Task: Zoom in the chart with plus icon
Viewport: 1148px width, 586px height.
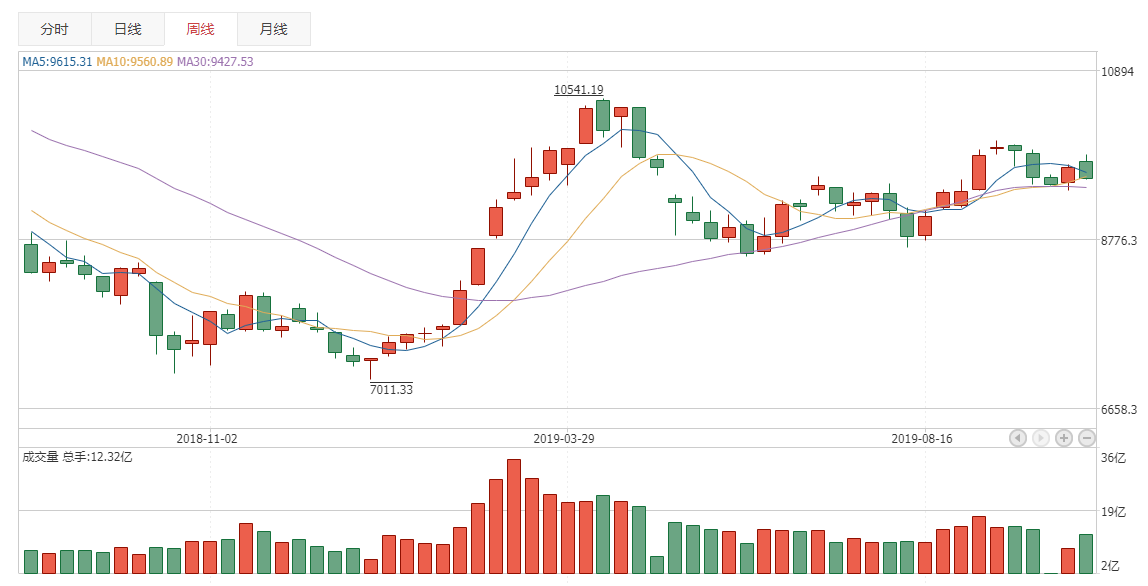Action: coord(1064,438)
